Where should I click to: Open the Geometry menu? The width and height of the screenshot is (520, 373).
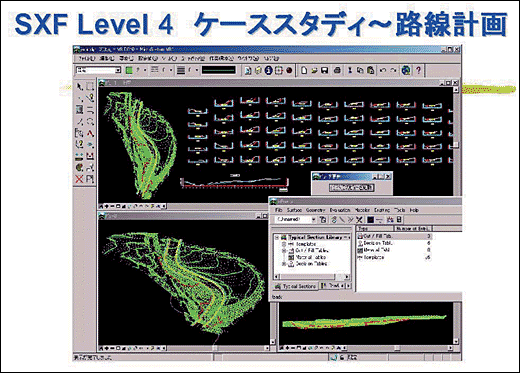point(315,210)
